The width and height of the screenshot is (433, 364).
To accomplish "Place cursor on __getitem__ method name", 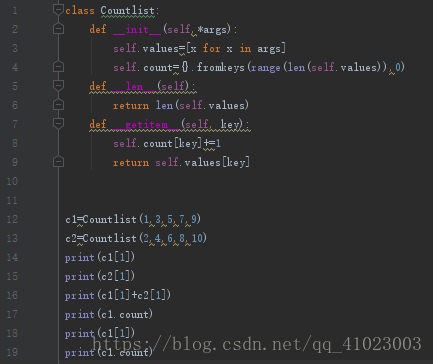I will (x=146, y=124).
